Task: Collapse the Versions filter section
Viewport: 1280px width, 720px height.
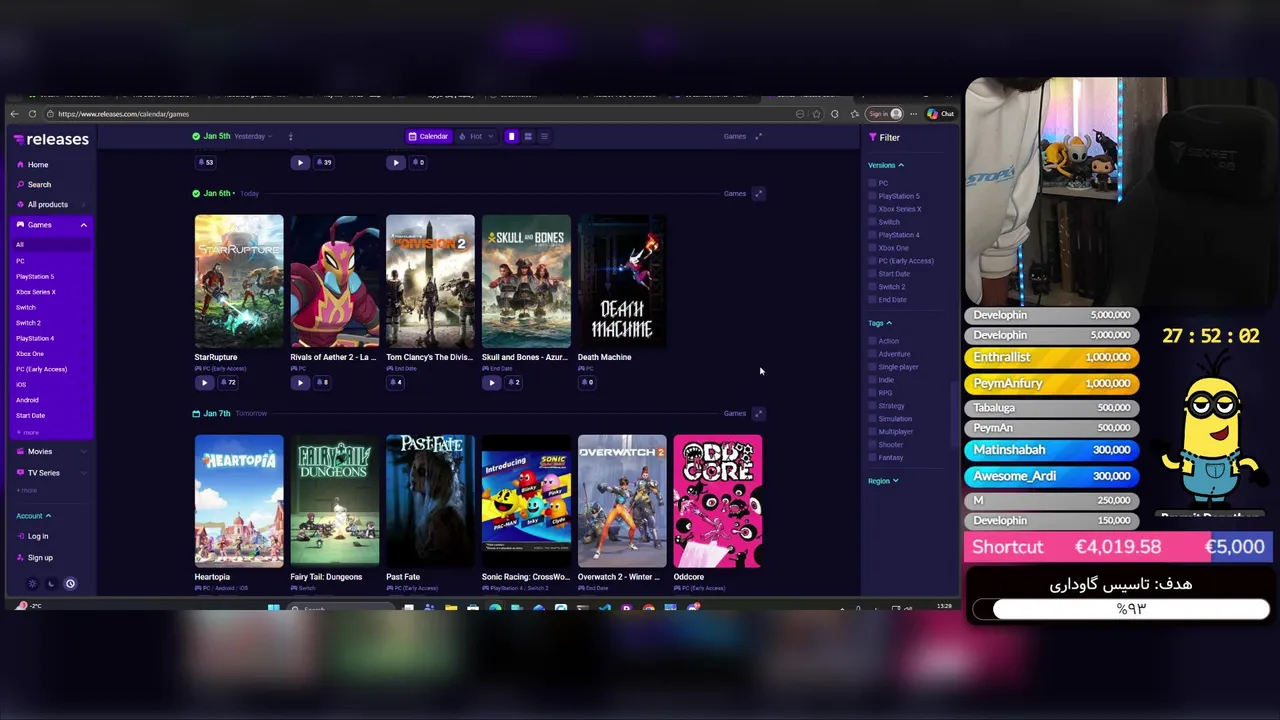Action: (886, 165)
